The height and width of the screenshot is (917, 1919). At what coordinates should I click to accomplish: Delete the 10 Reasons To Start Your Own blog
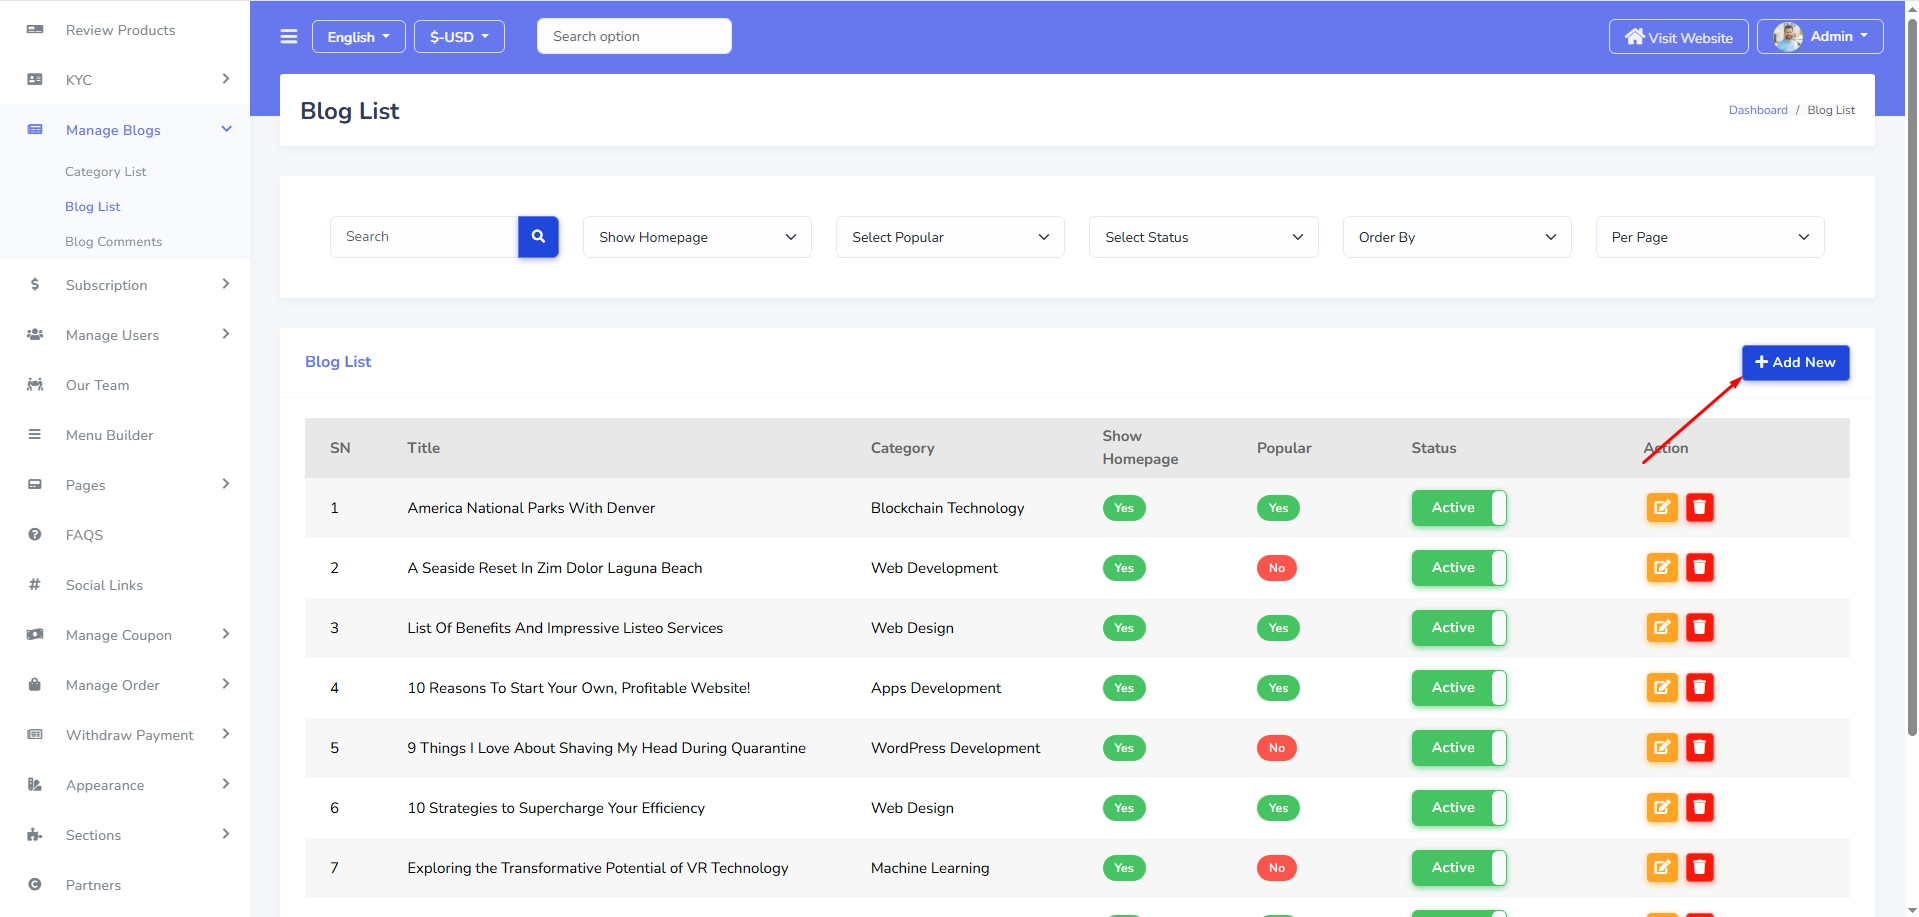[x=1700, y=688]
